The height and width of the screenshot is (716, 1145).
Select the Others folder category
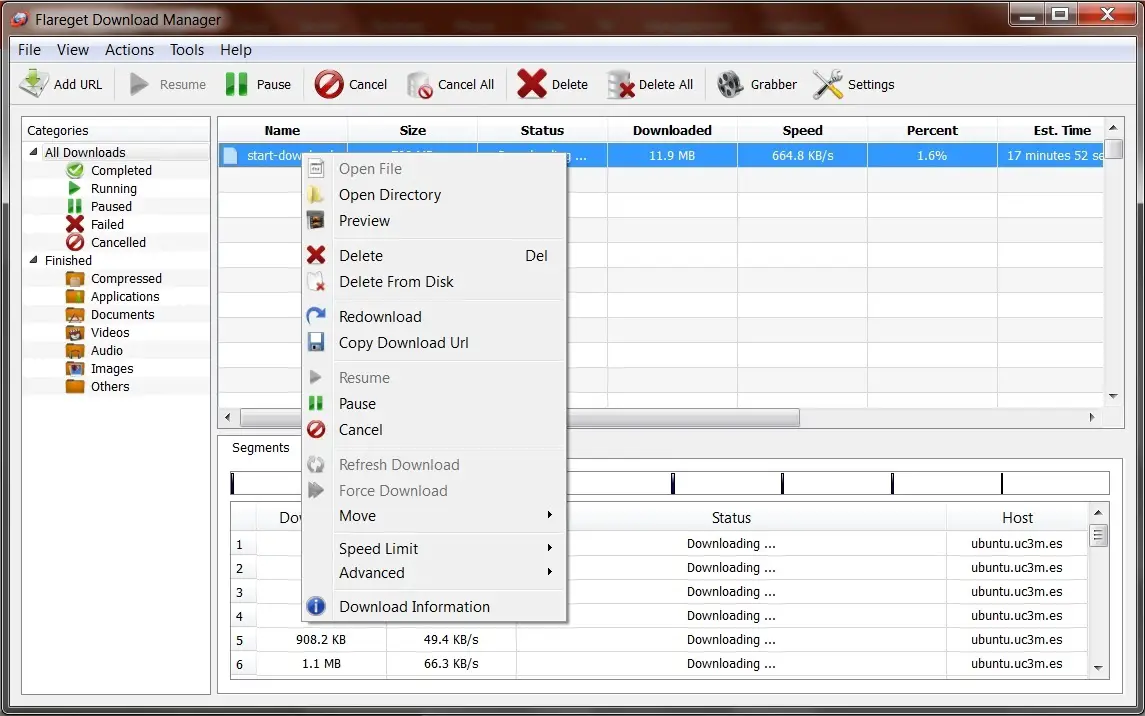tap(110, 386)
